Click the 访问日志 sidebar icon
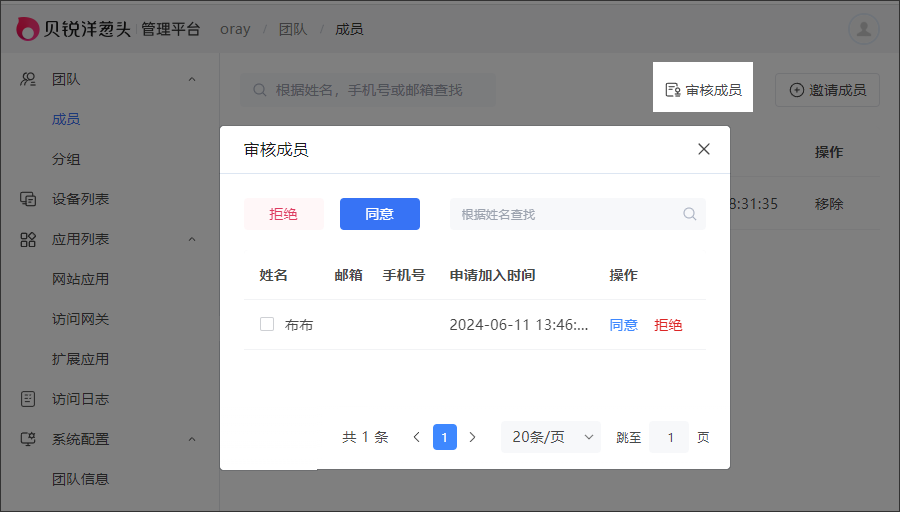Viewport: 900px width, 512px height. pos(28,399)
